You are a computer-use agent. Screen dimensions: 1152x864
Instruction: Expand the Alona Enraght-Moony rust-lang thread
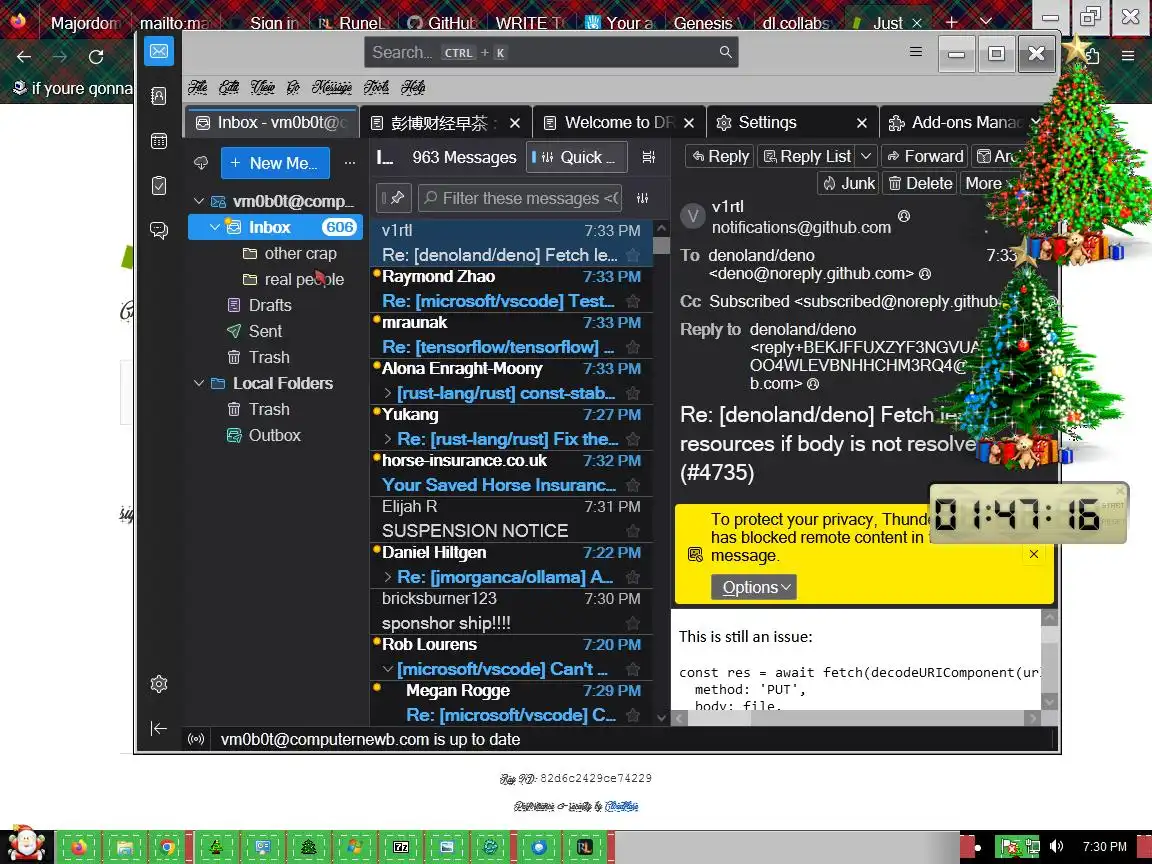coord(388,393)
